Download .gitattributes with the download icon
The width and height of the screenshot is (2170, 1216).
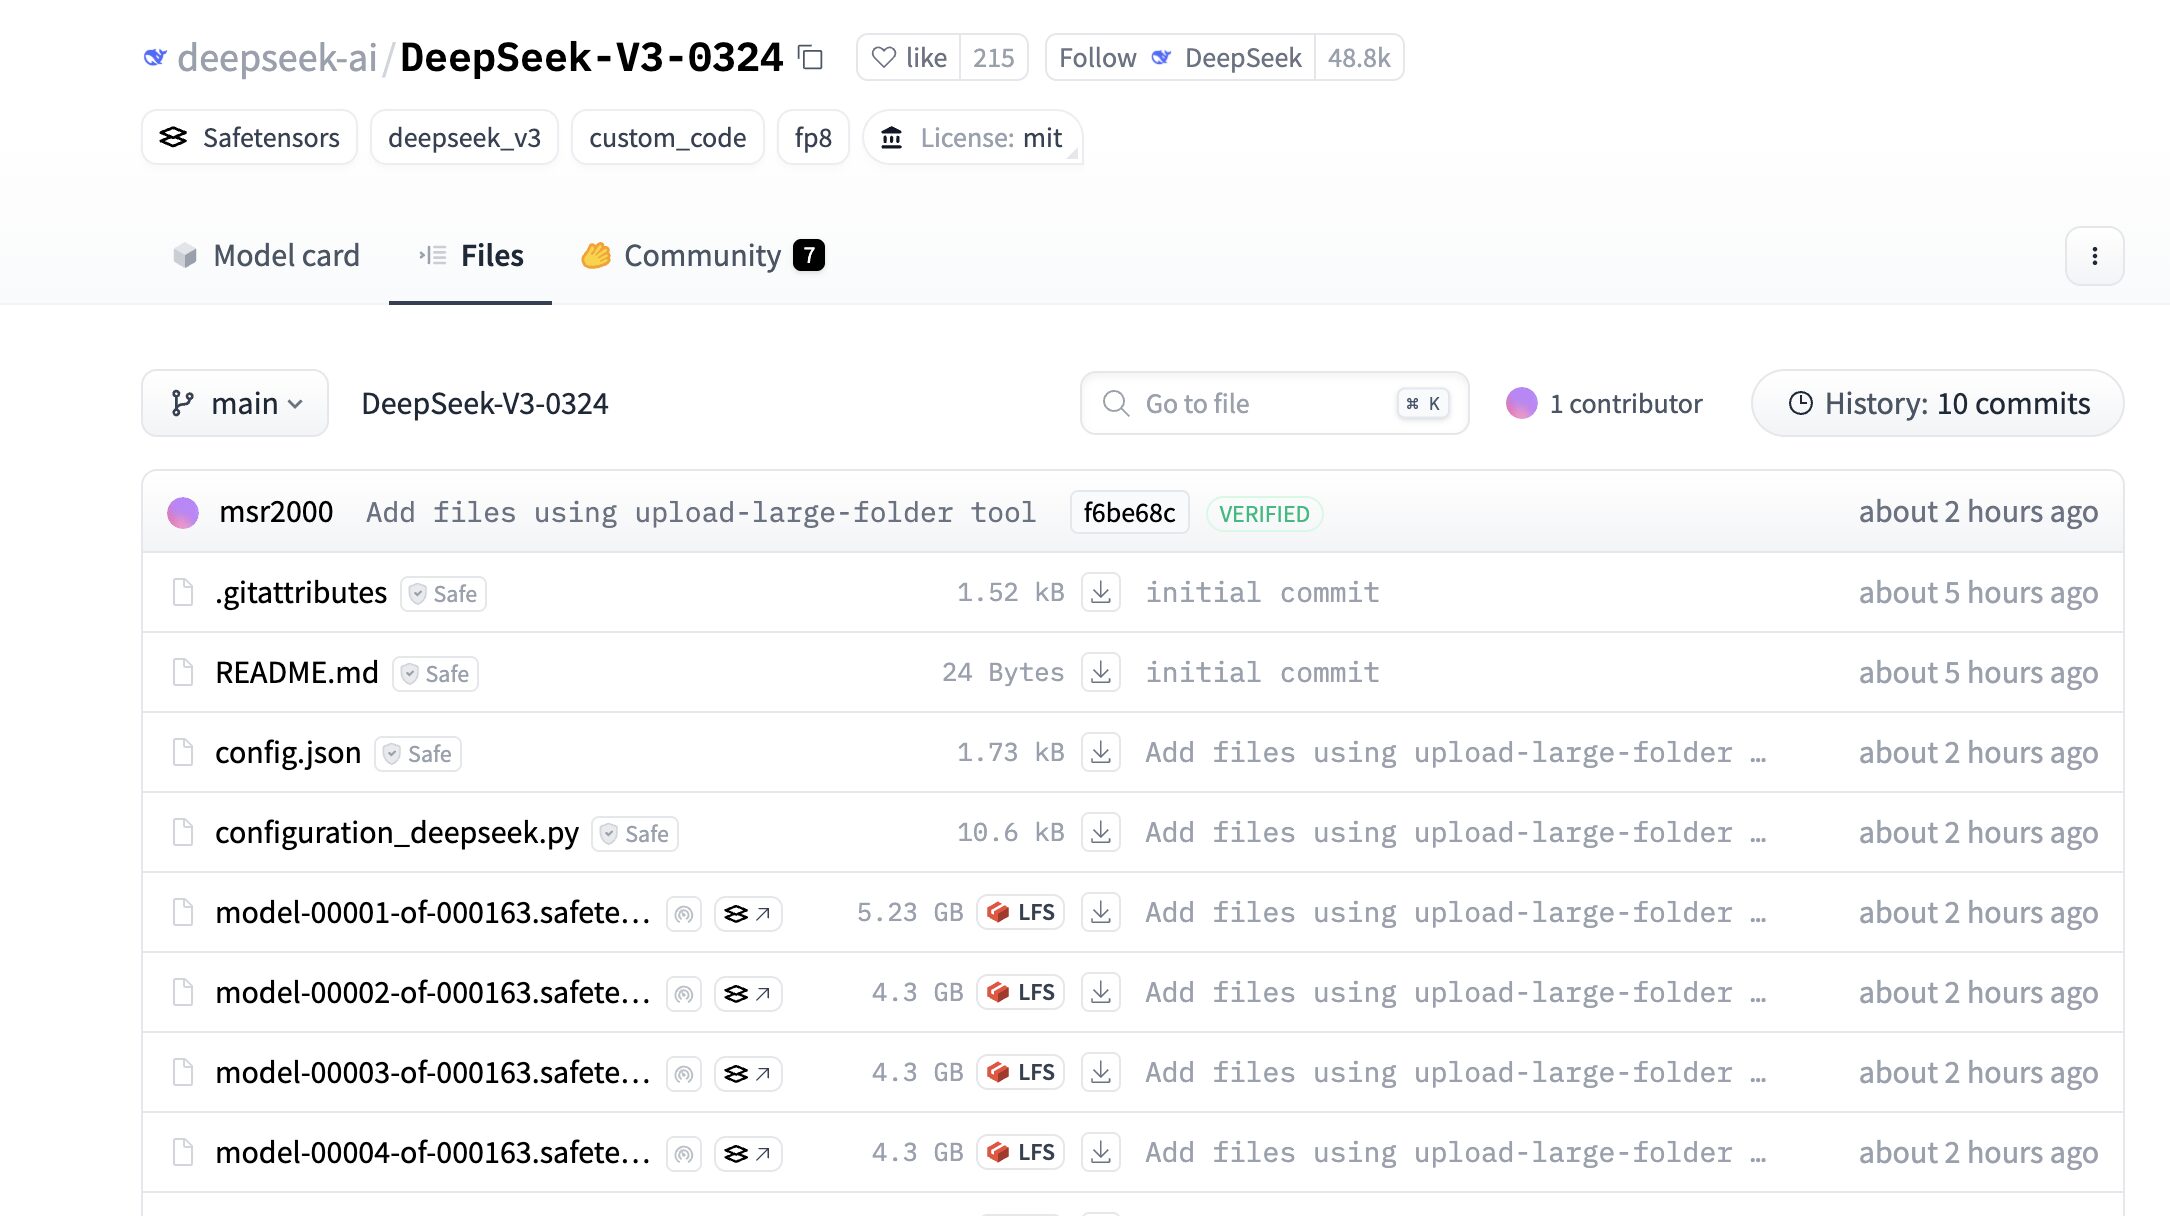point(1100,592)
